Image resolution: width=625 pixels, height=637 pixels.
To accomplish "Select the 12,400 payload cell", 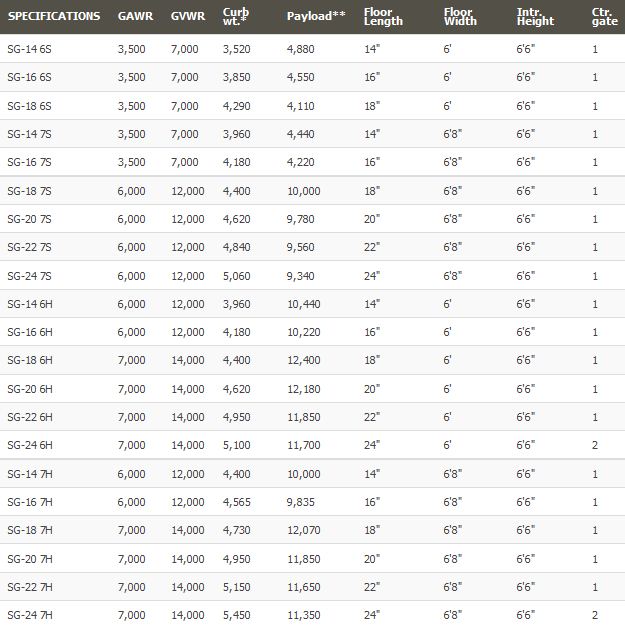I will [304, 360].
